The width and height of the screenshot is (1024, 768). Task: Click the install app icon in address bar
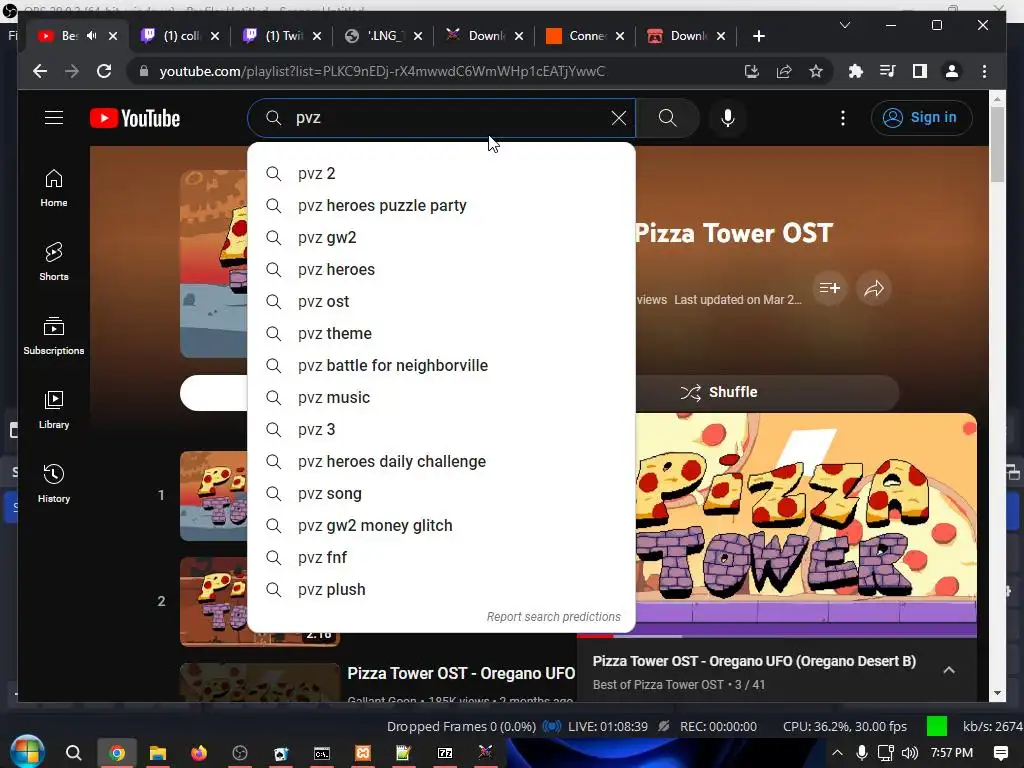[x=752, y=71]
